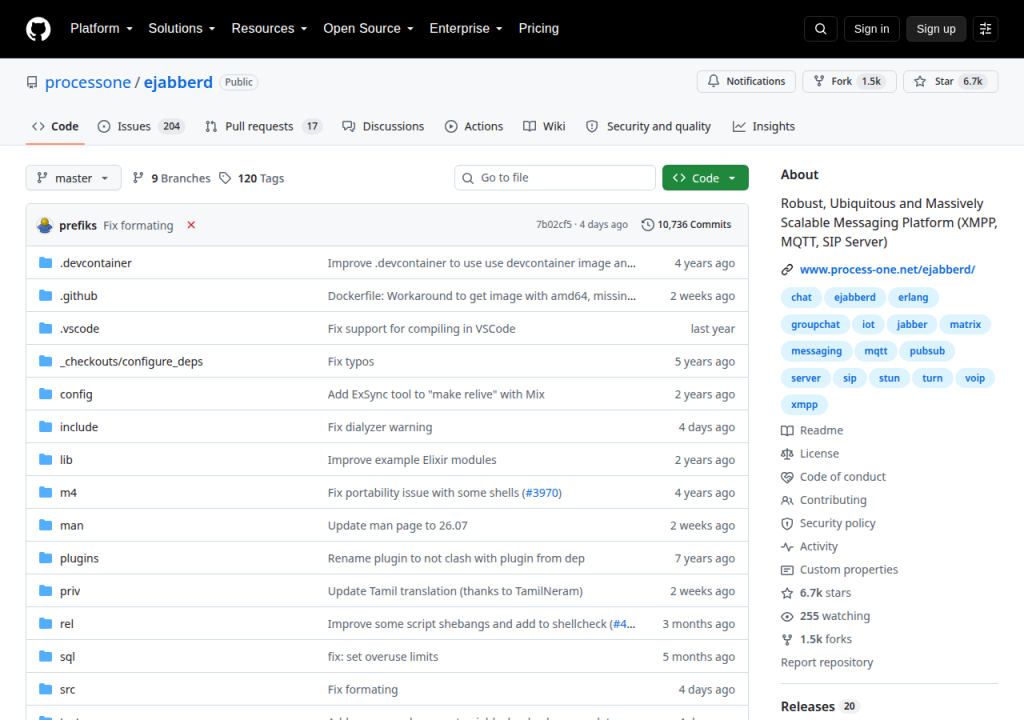The image size is (1024, 720).
Task: Open the Discussions tab
Action: [383, 126]
